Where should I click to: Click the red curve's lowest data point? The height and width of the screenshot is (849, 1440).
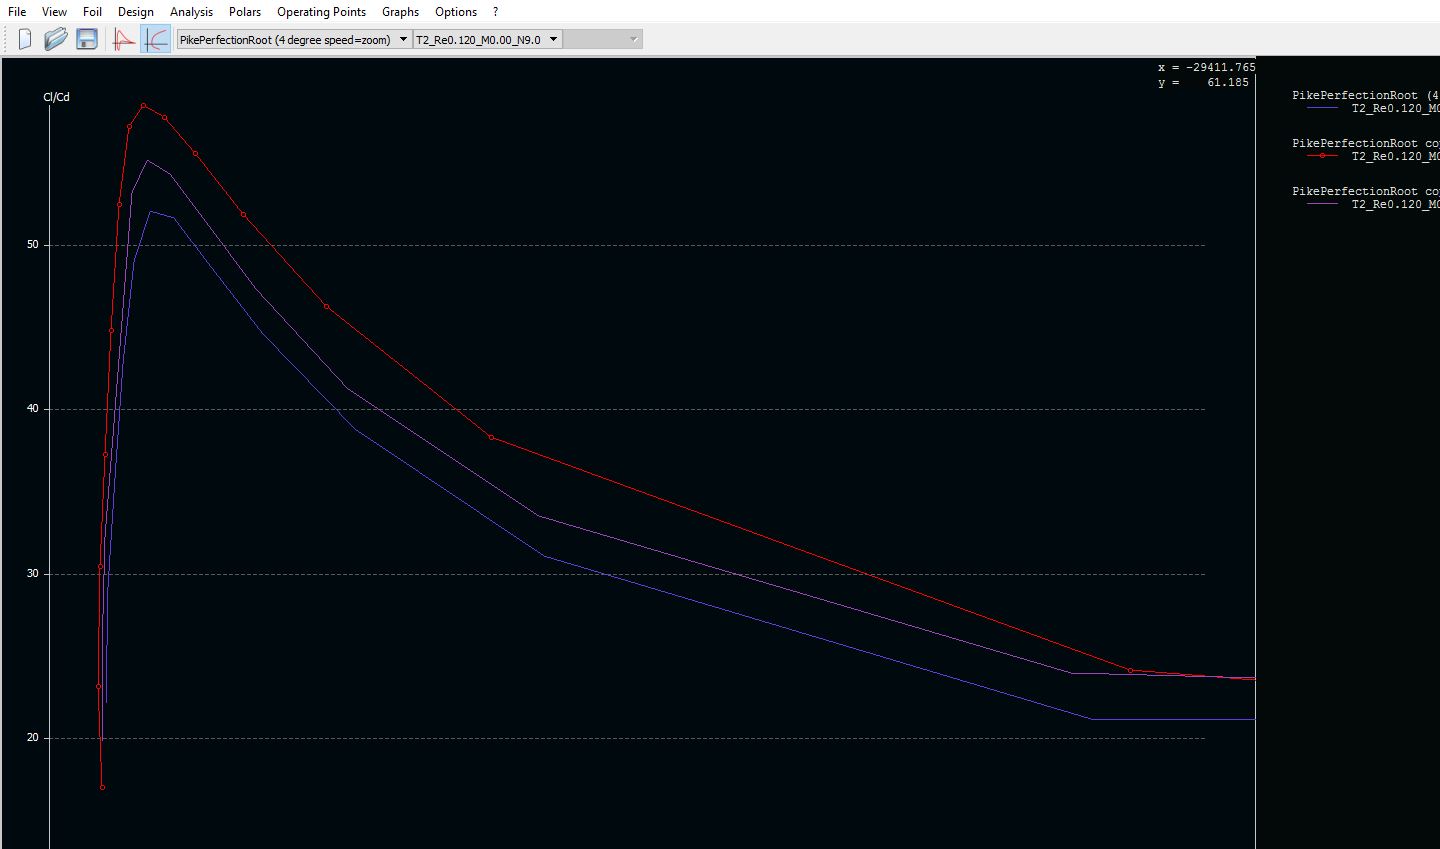102,787
